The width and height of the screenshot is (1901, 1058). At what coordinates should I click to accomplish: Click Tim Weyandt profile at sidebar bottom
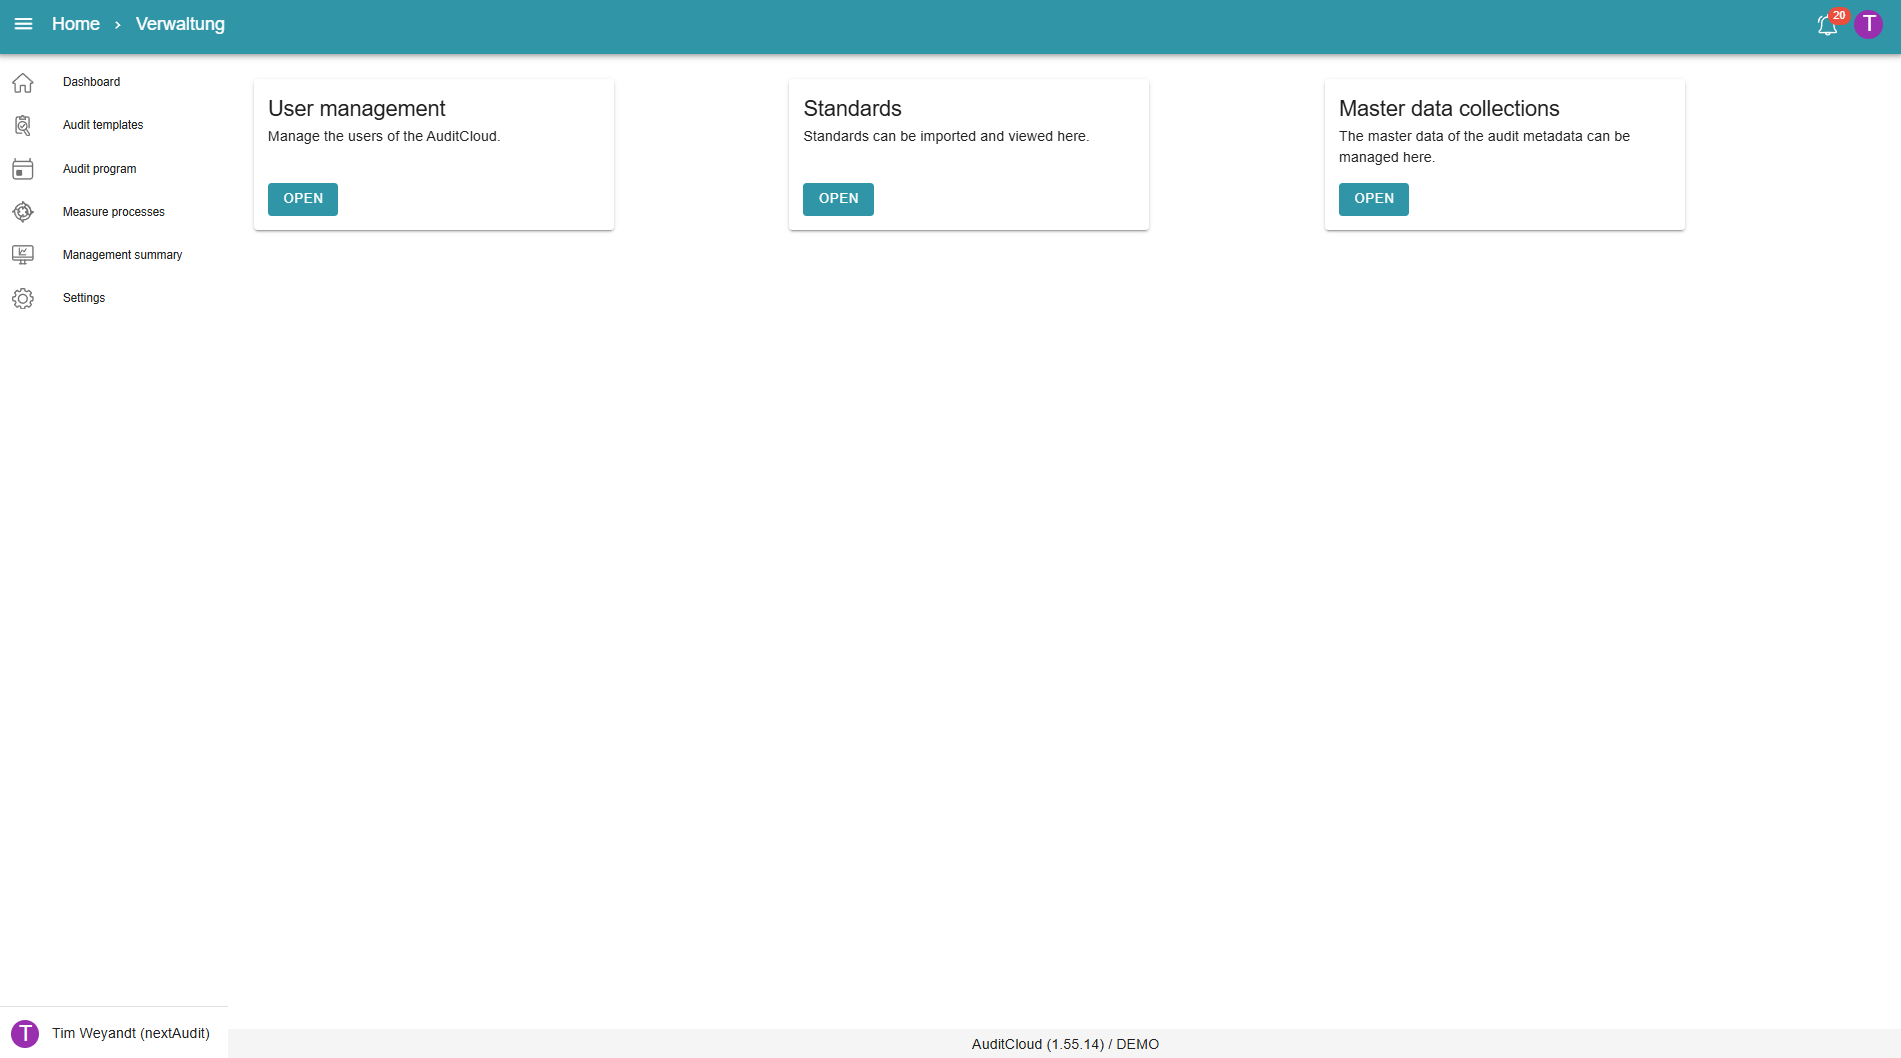point(130,1033)
